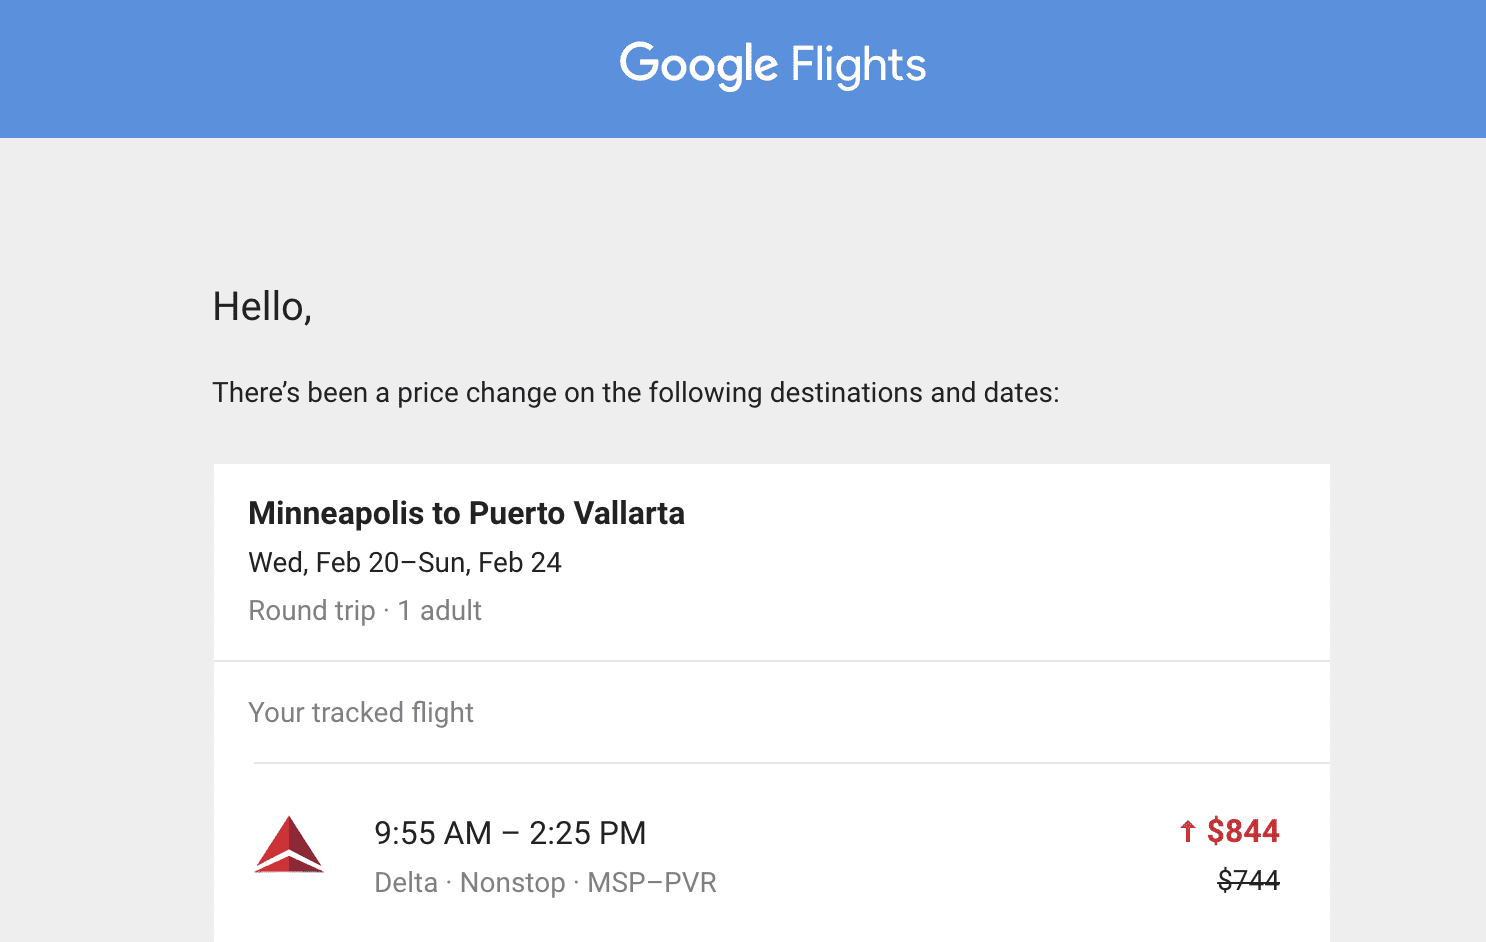Screen dimensions: 1486x942
Task: Click the Nonstop label in flight row
Action: pyautogui.click(x=513, y=883)
